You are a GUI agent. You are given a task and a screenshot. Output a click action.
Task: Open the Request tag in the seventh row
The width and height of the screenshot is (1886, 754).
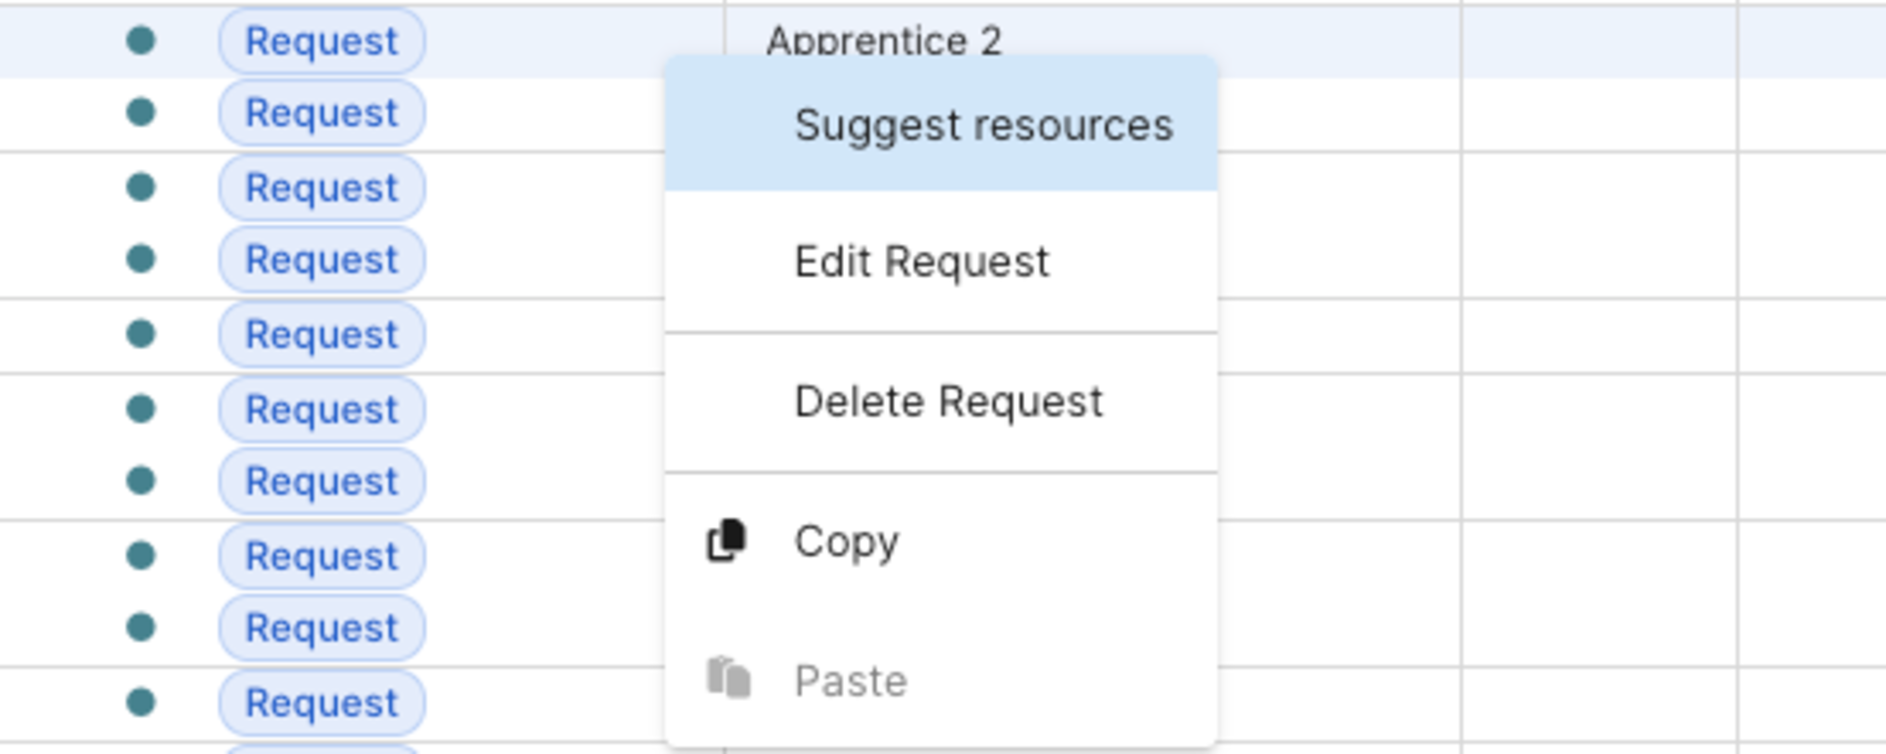click(x=322, y=481)
